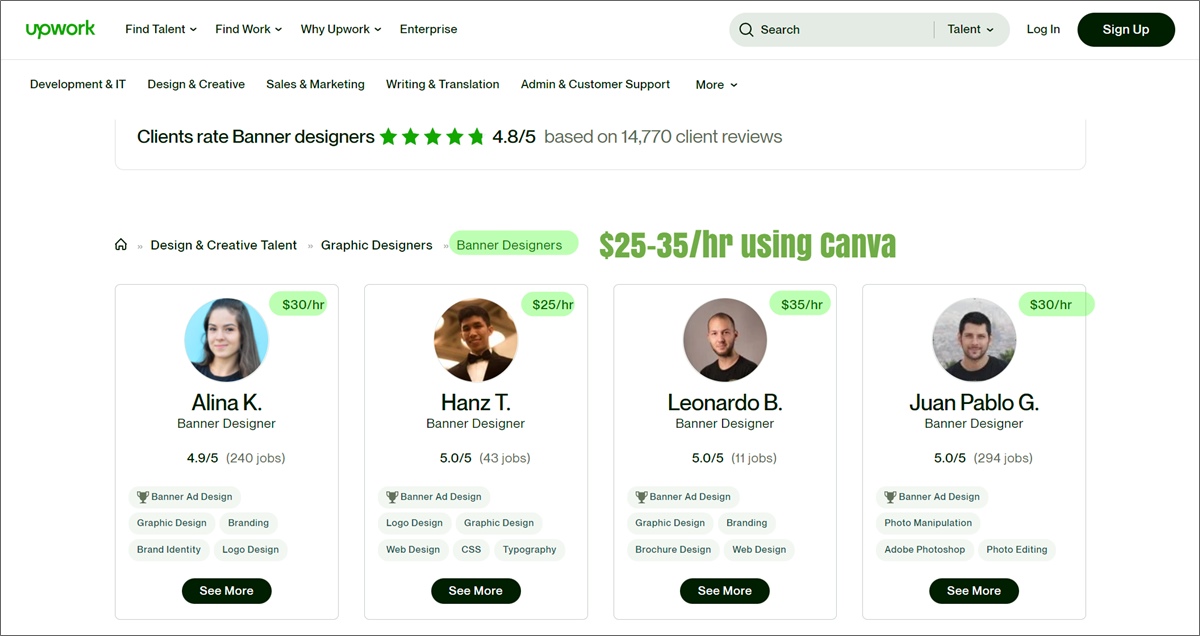The width and height of the screenshot is (1200, 636).
Task: Click See More on Hanz's profile card
Action: click(x=476, y=590)
